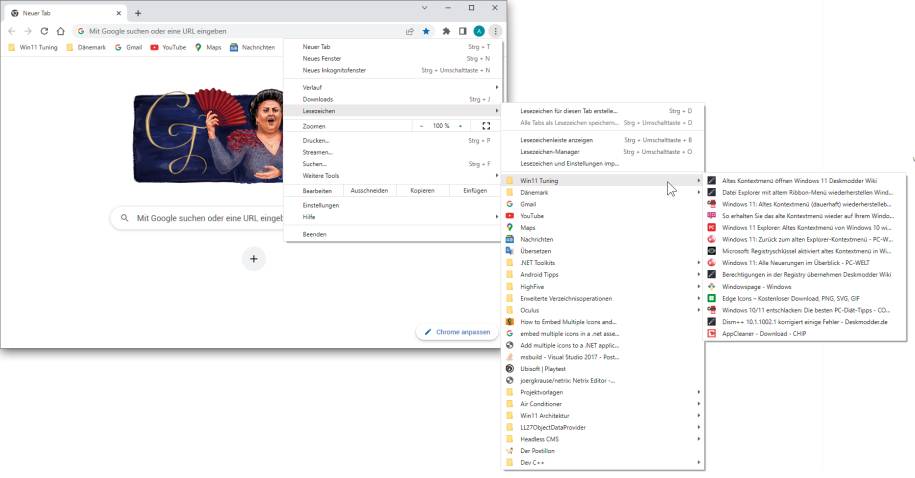Open AppCleaner - Download - CHIP bookmark
Image resolution: width=915 pixels, height=478 pixels.
tap(805, 334)
